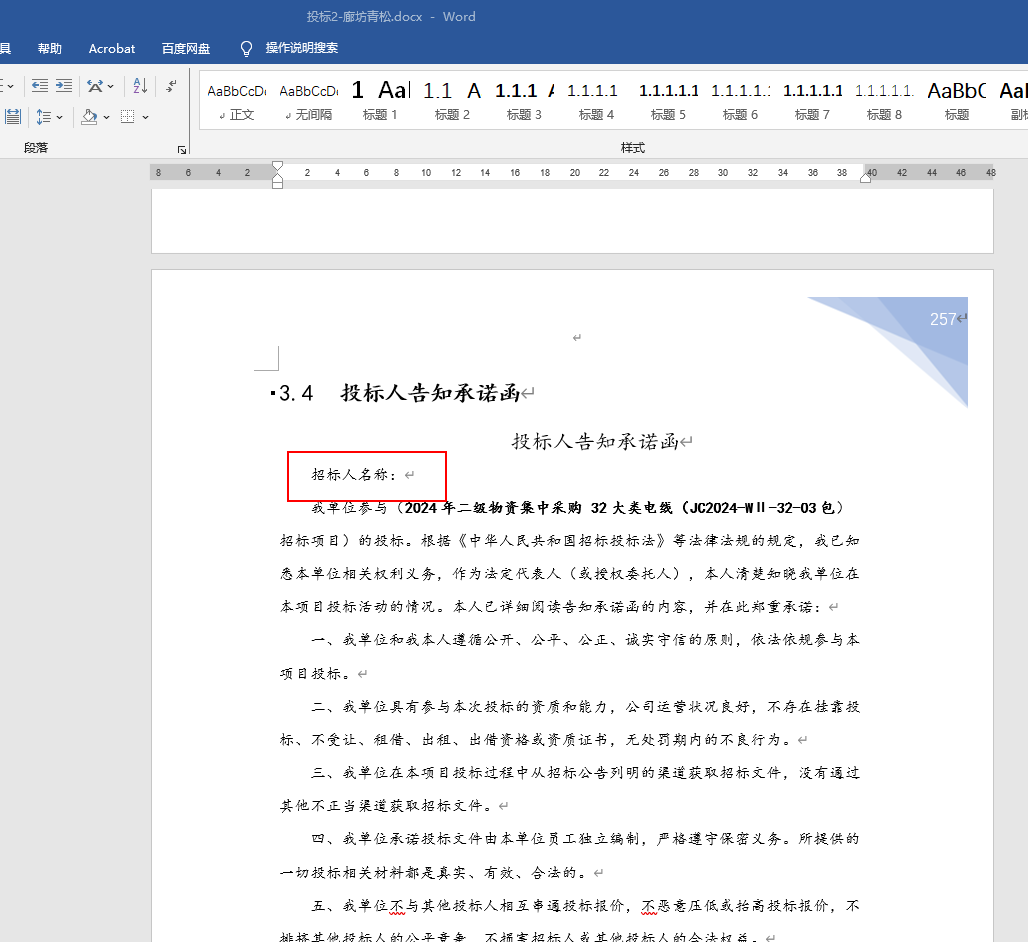Apply the 标题 8 style
Viewport: 1028px width, 942px height.
pos(884,101)
